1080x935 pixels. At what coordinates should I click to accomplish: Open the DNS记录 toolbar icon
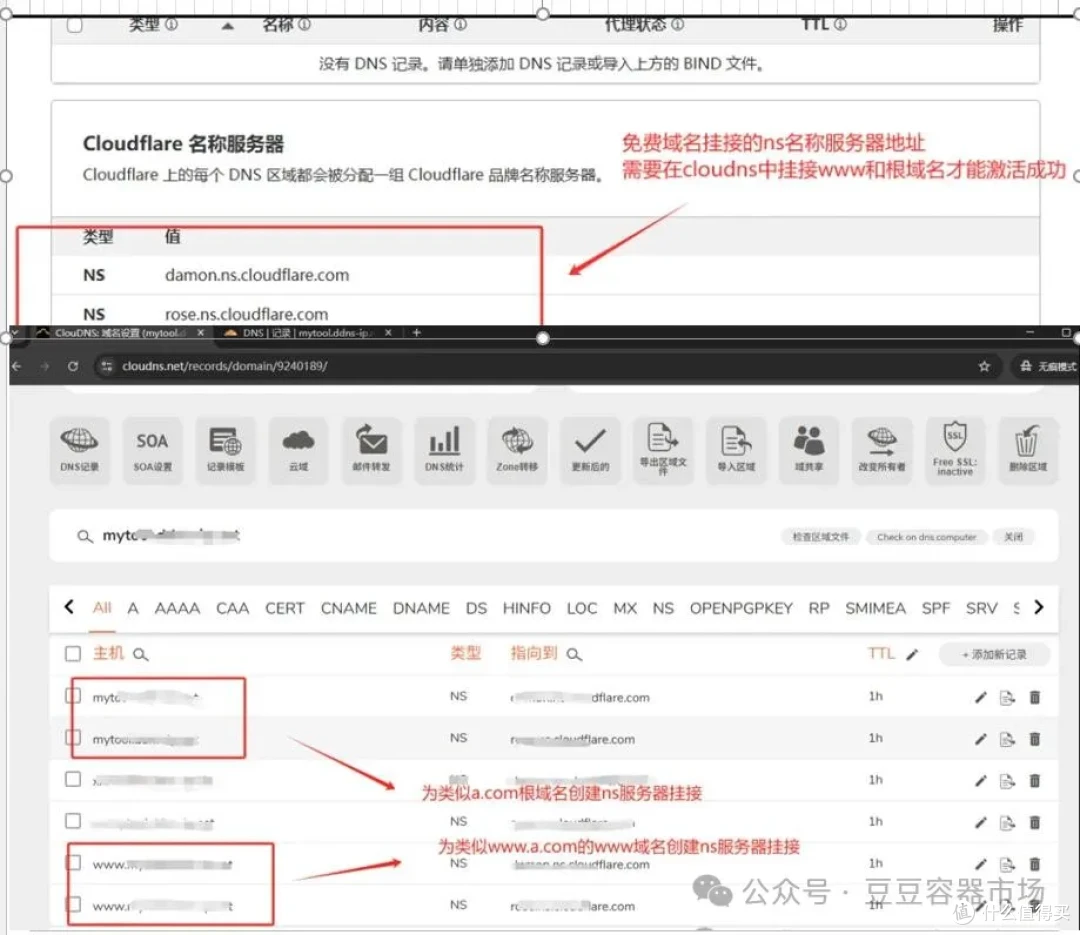coord(79,450)
